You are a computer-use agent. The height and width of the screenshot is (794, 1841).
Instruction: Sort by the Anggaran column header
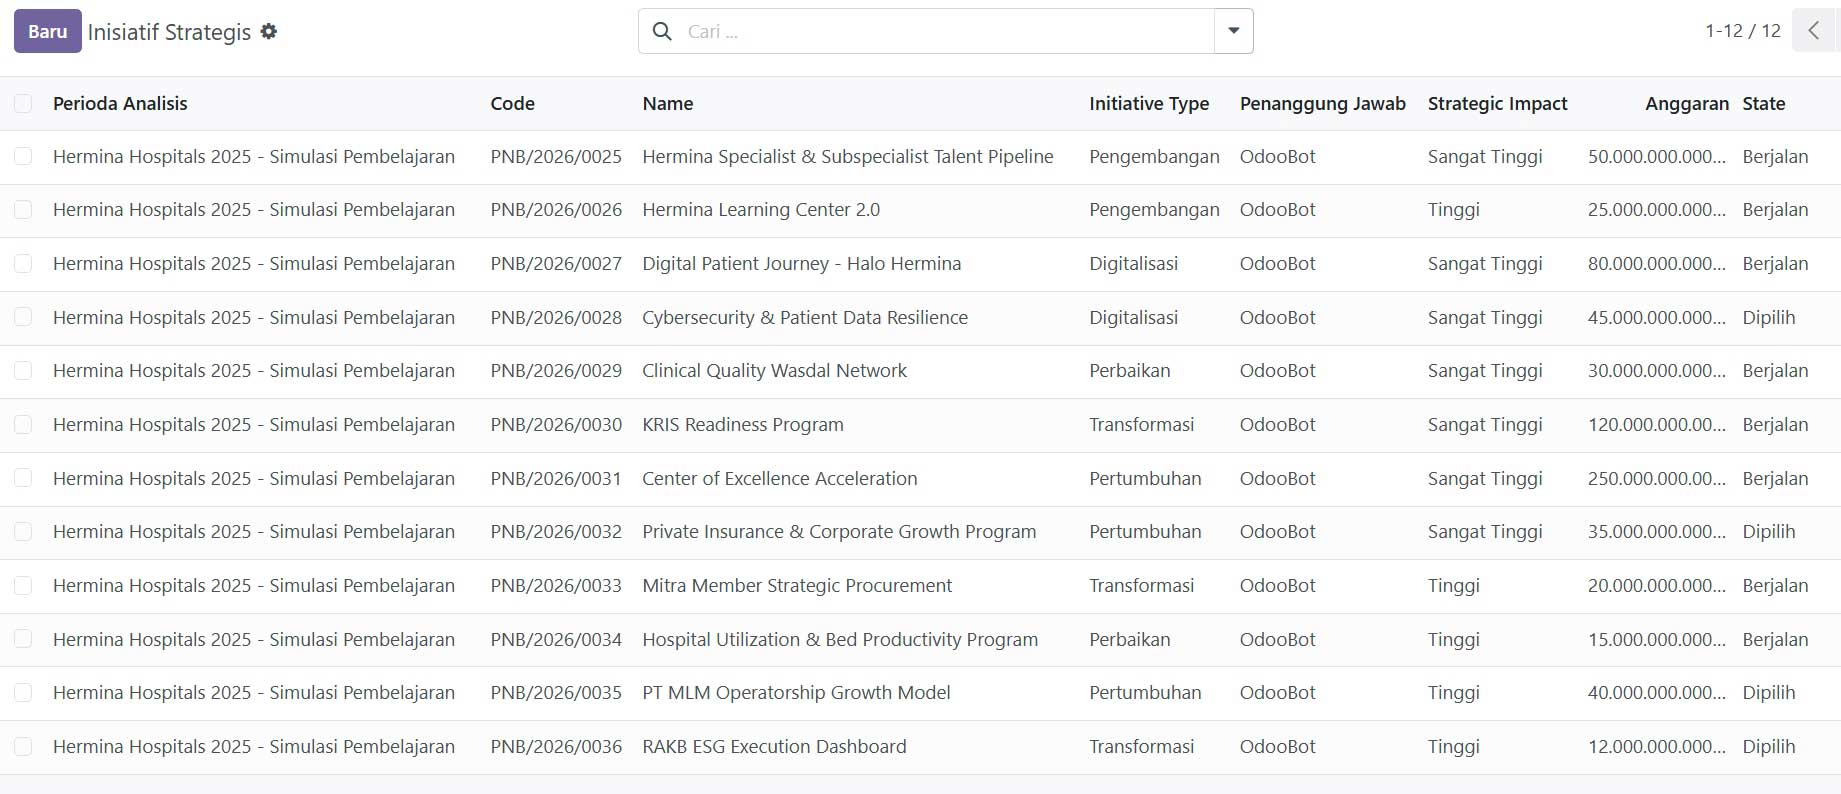[x=1687, y=103]
